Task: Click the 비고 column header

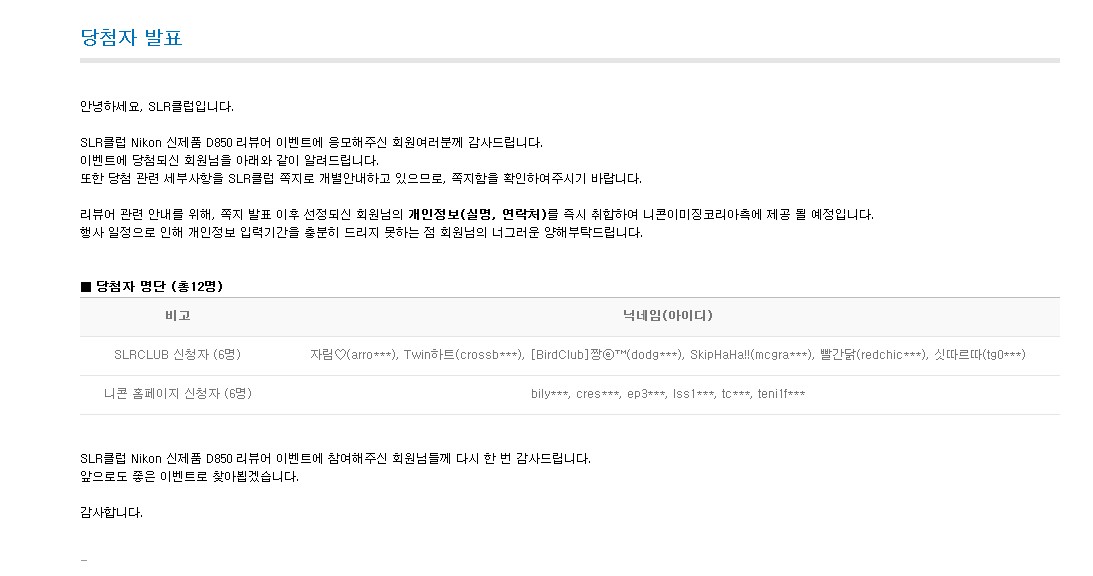Action: click(178, 316)
